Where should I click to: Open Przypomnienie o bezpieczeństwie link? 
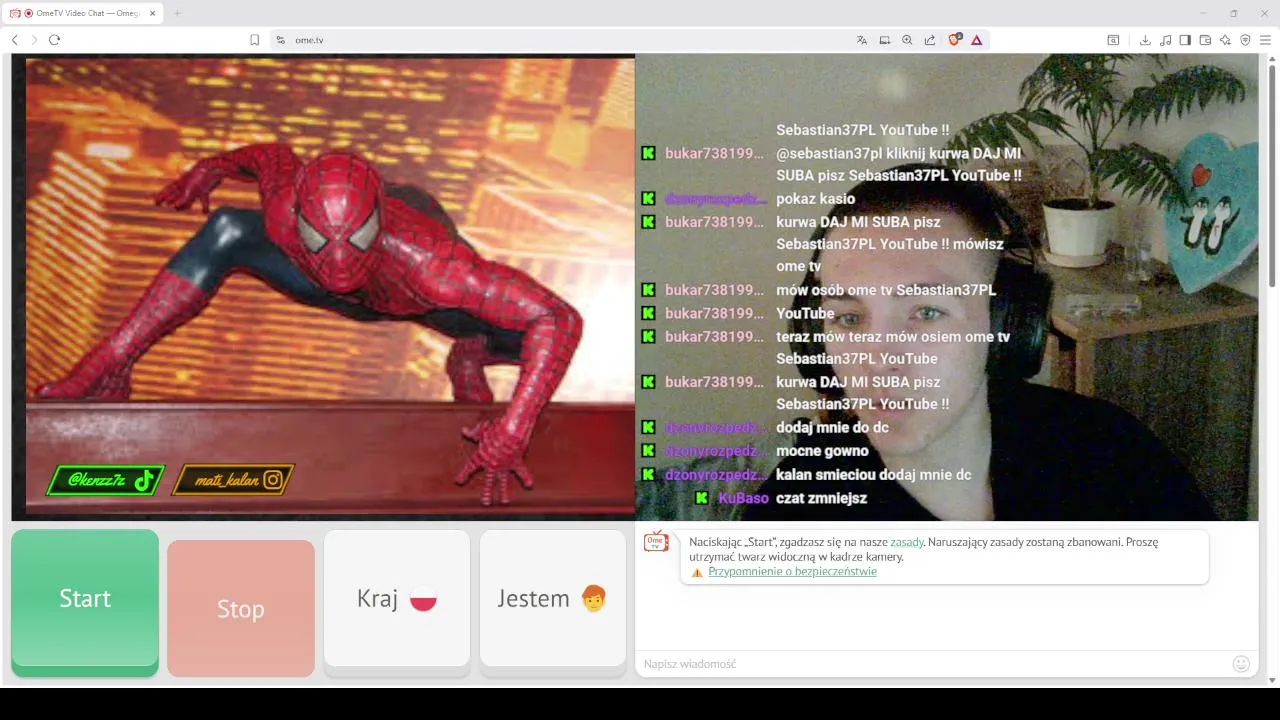click(x=792, y=572)
